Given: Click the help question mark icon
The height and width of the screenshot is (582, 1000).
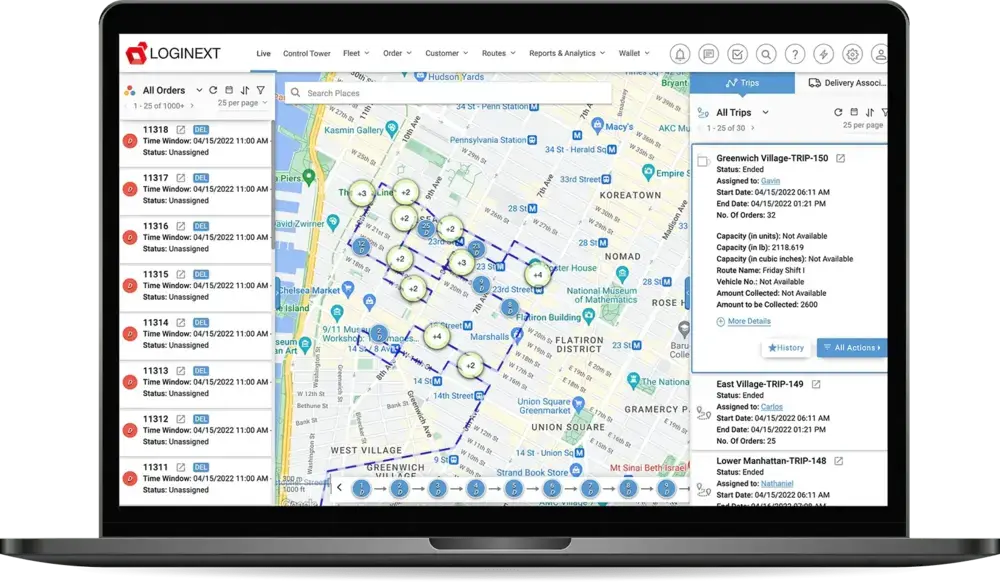Looking at the screenshot, I should [x=794, y=54].
